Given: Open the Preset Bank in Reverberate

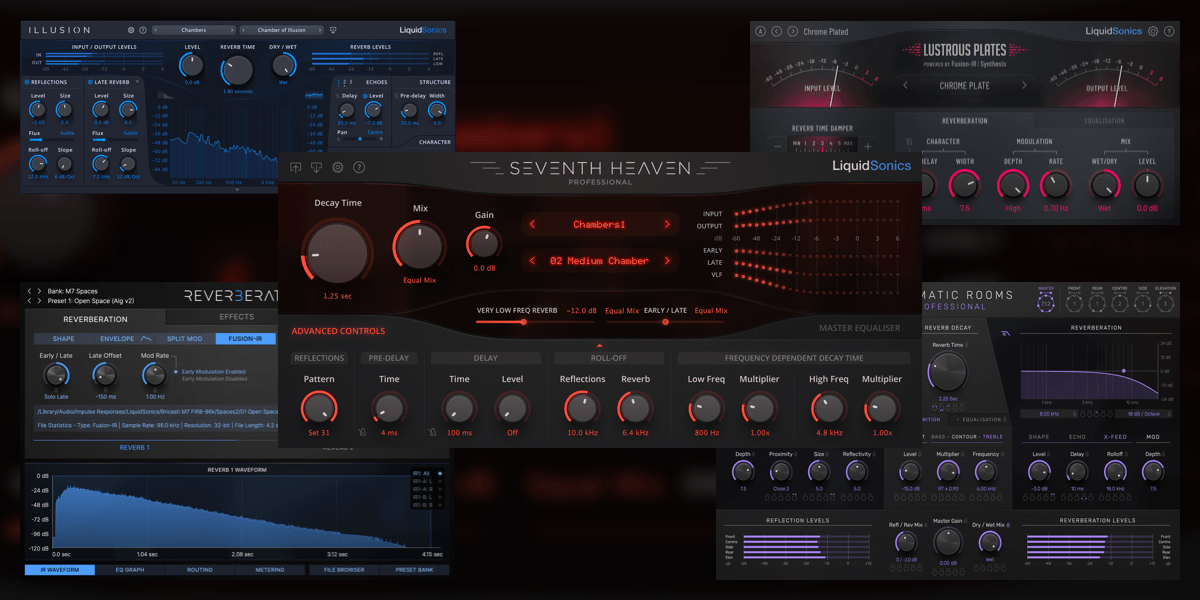Looking at the screenshot, I should pos(414,570).
